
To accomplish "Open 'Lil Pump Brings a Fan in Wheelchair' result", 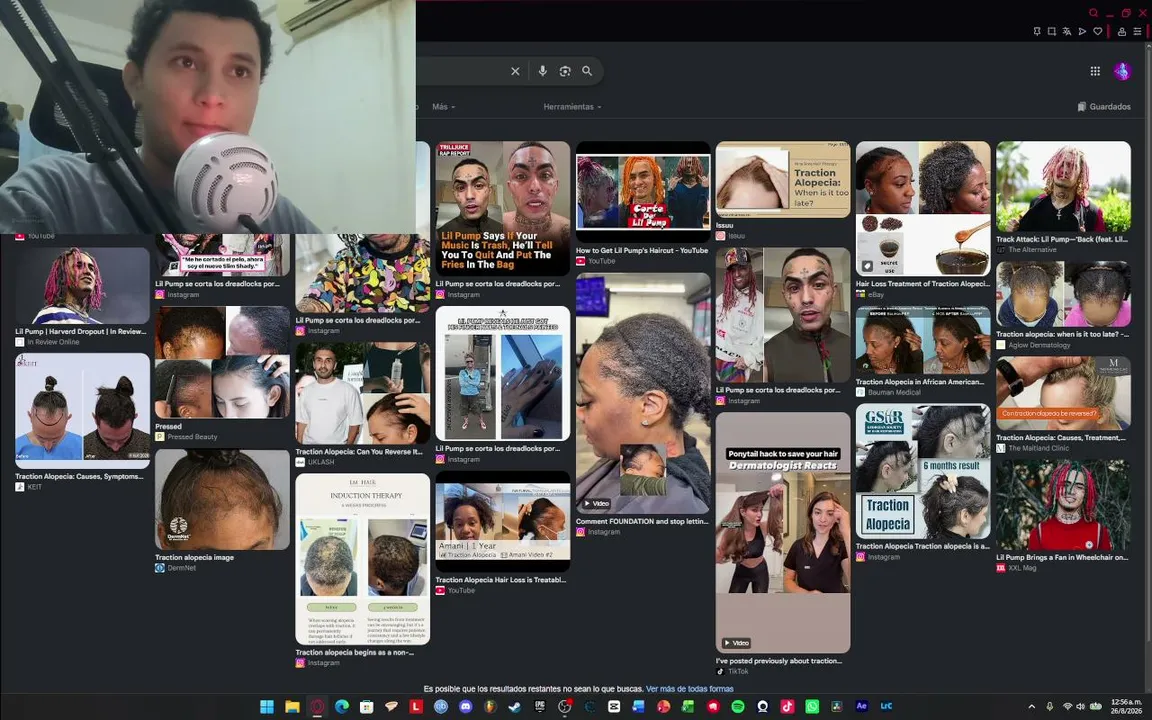I will pos(1062,558).
